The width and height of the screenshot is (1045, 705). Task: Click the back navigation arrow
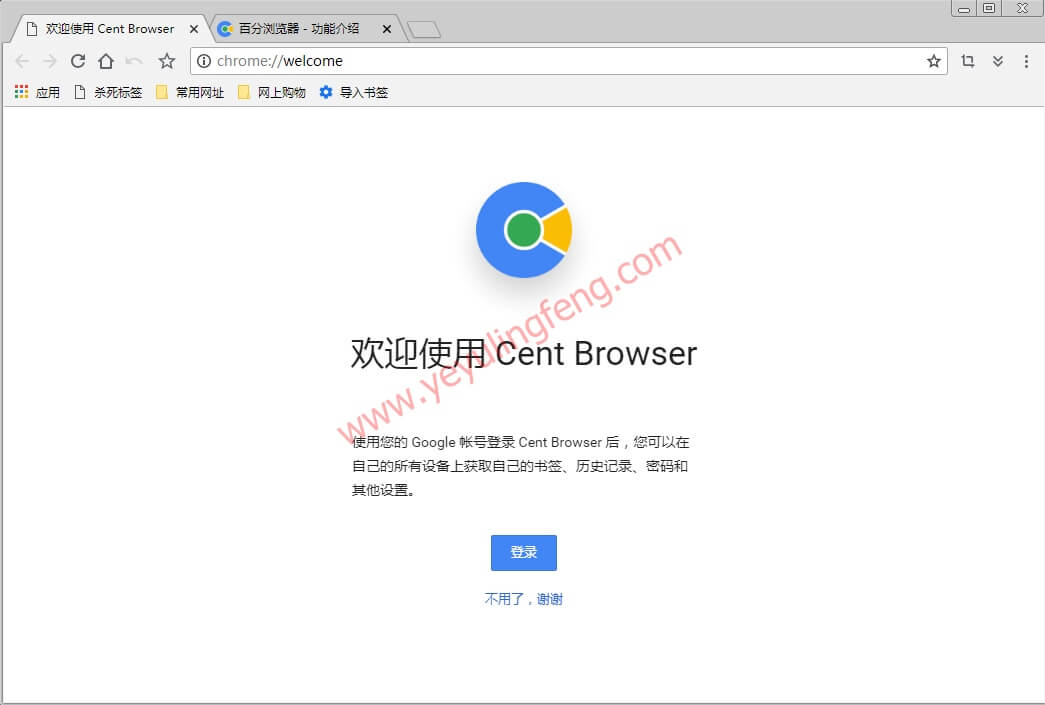pos(22,61)
